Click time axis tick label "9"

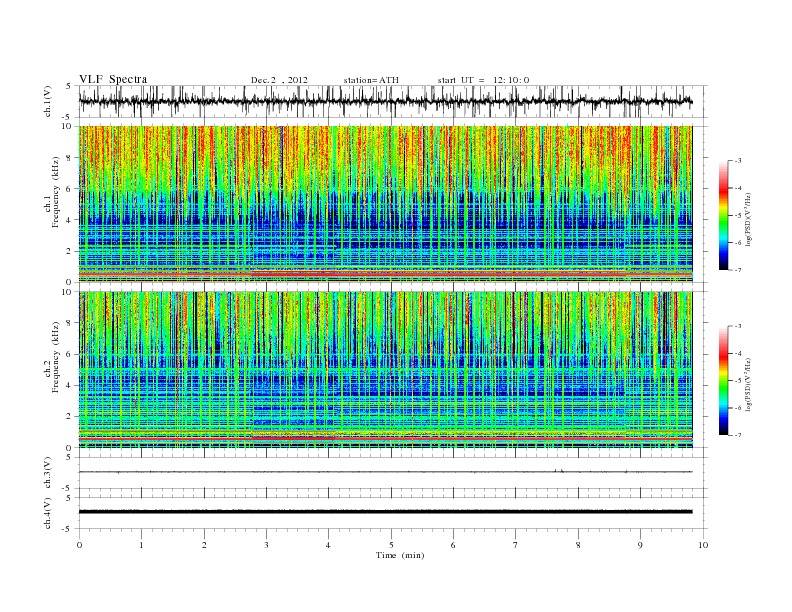point(640,545)
